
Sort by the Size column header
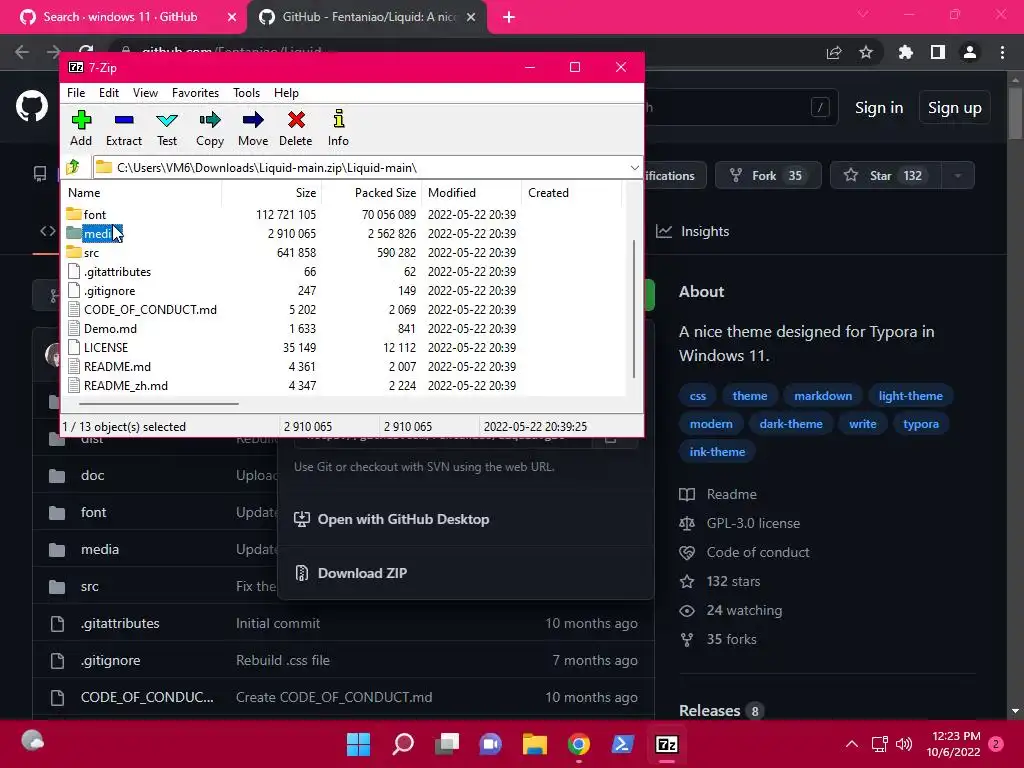pos(272,193)
